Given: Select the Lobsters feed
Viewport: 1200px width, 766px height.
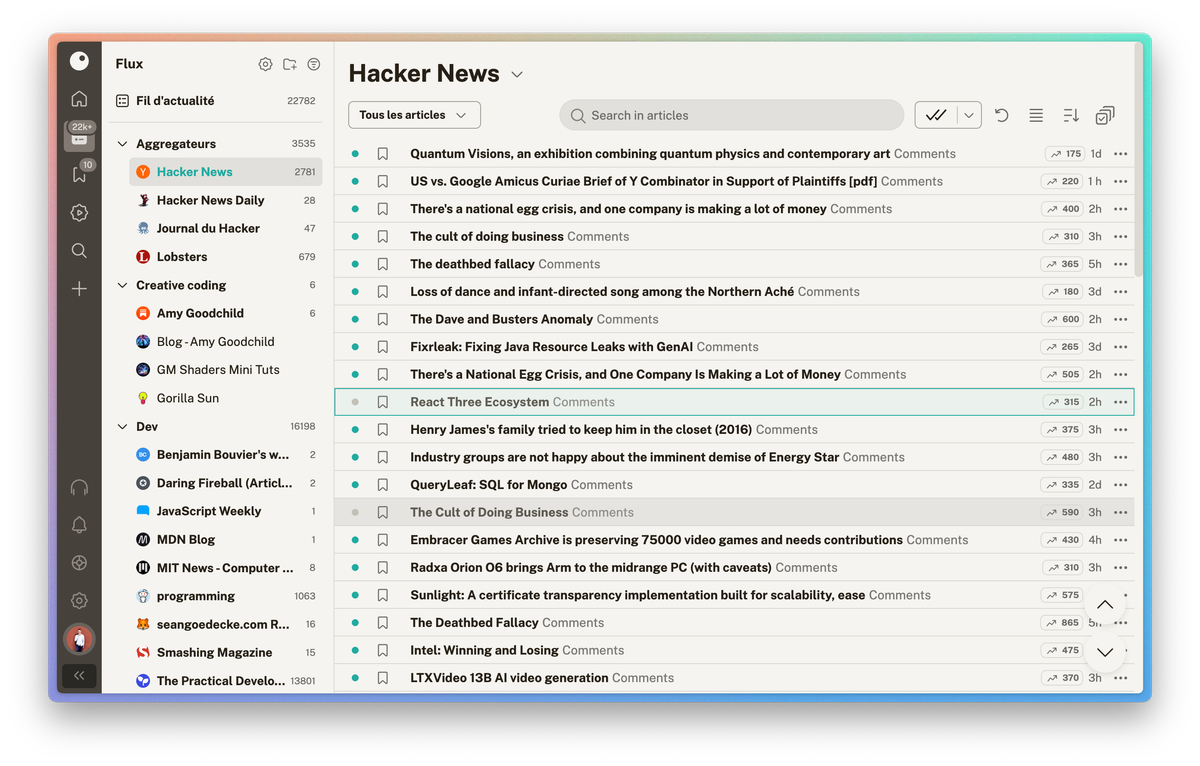Looking at the screenshot, I should pyautogui.click(x=182, y=257).
